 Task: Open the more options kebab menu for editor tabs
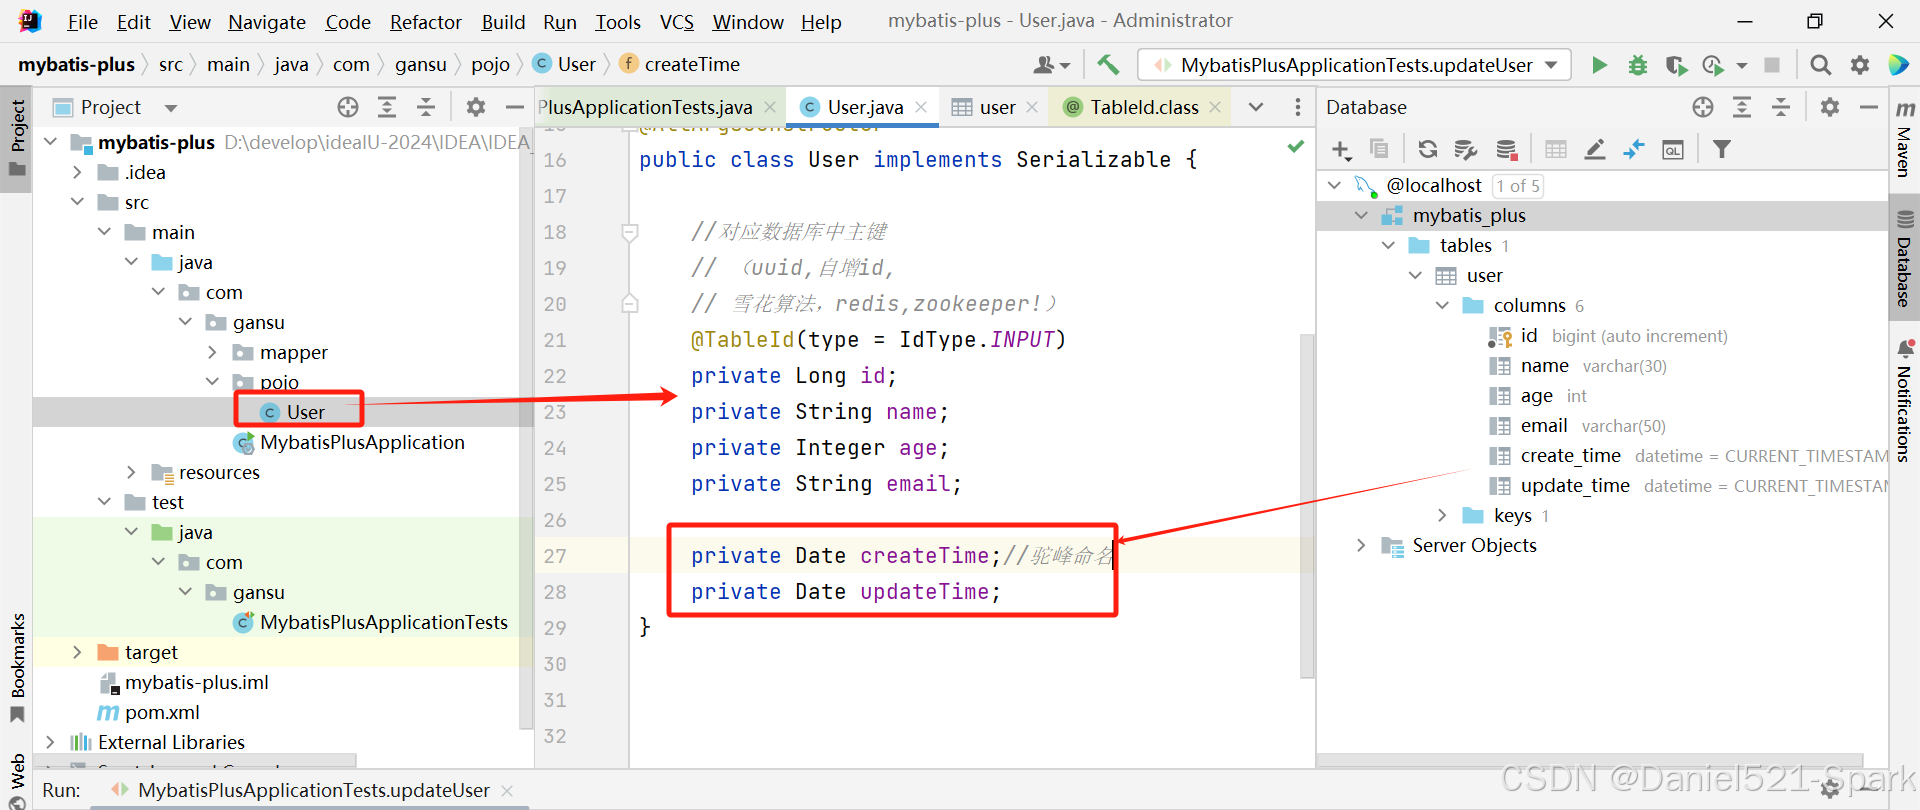[1298, 107]
